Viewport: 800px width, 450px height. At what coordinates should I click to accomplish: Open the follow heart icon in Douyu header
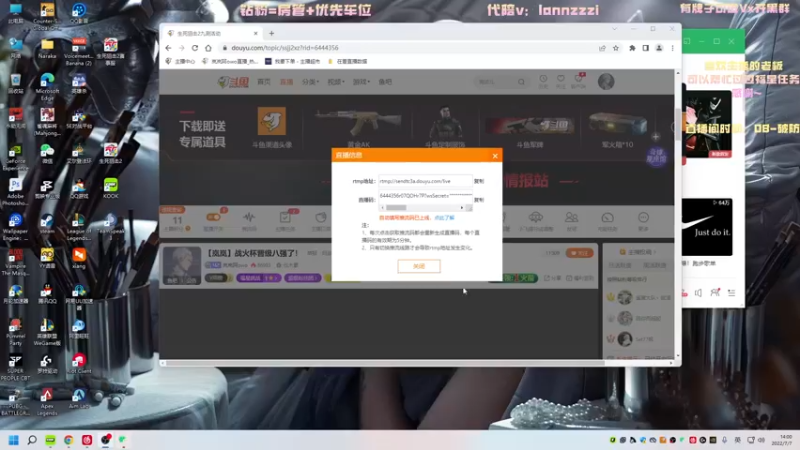pyautogui.click(x=561, y=81)
